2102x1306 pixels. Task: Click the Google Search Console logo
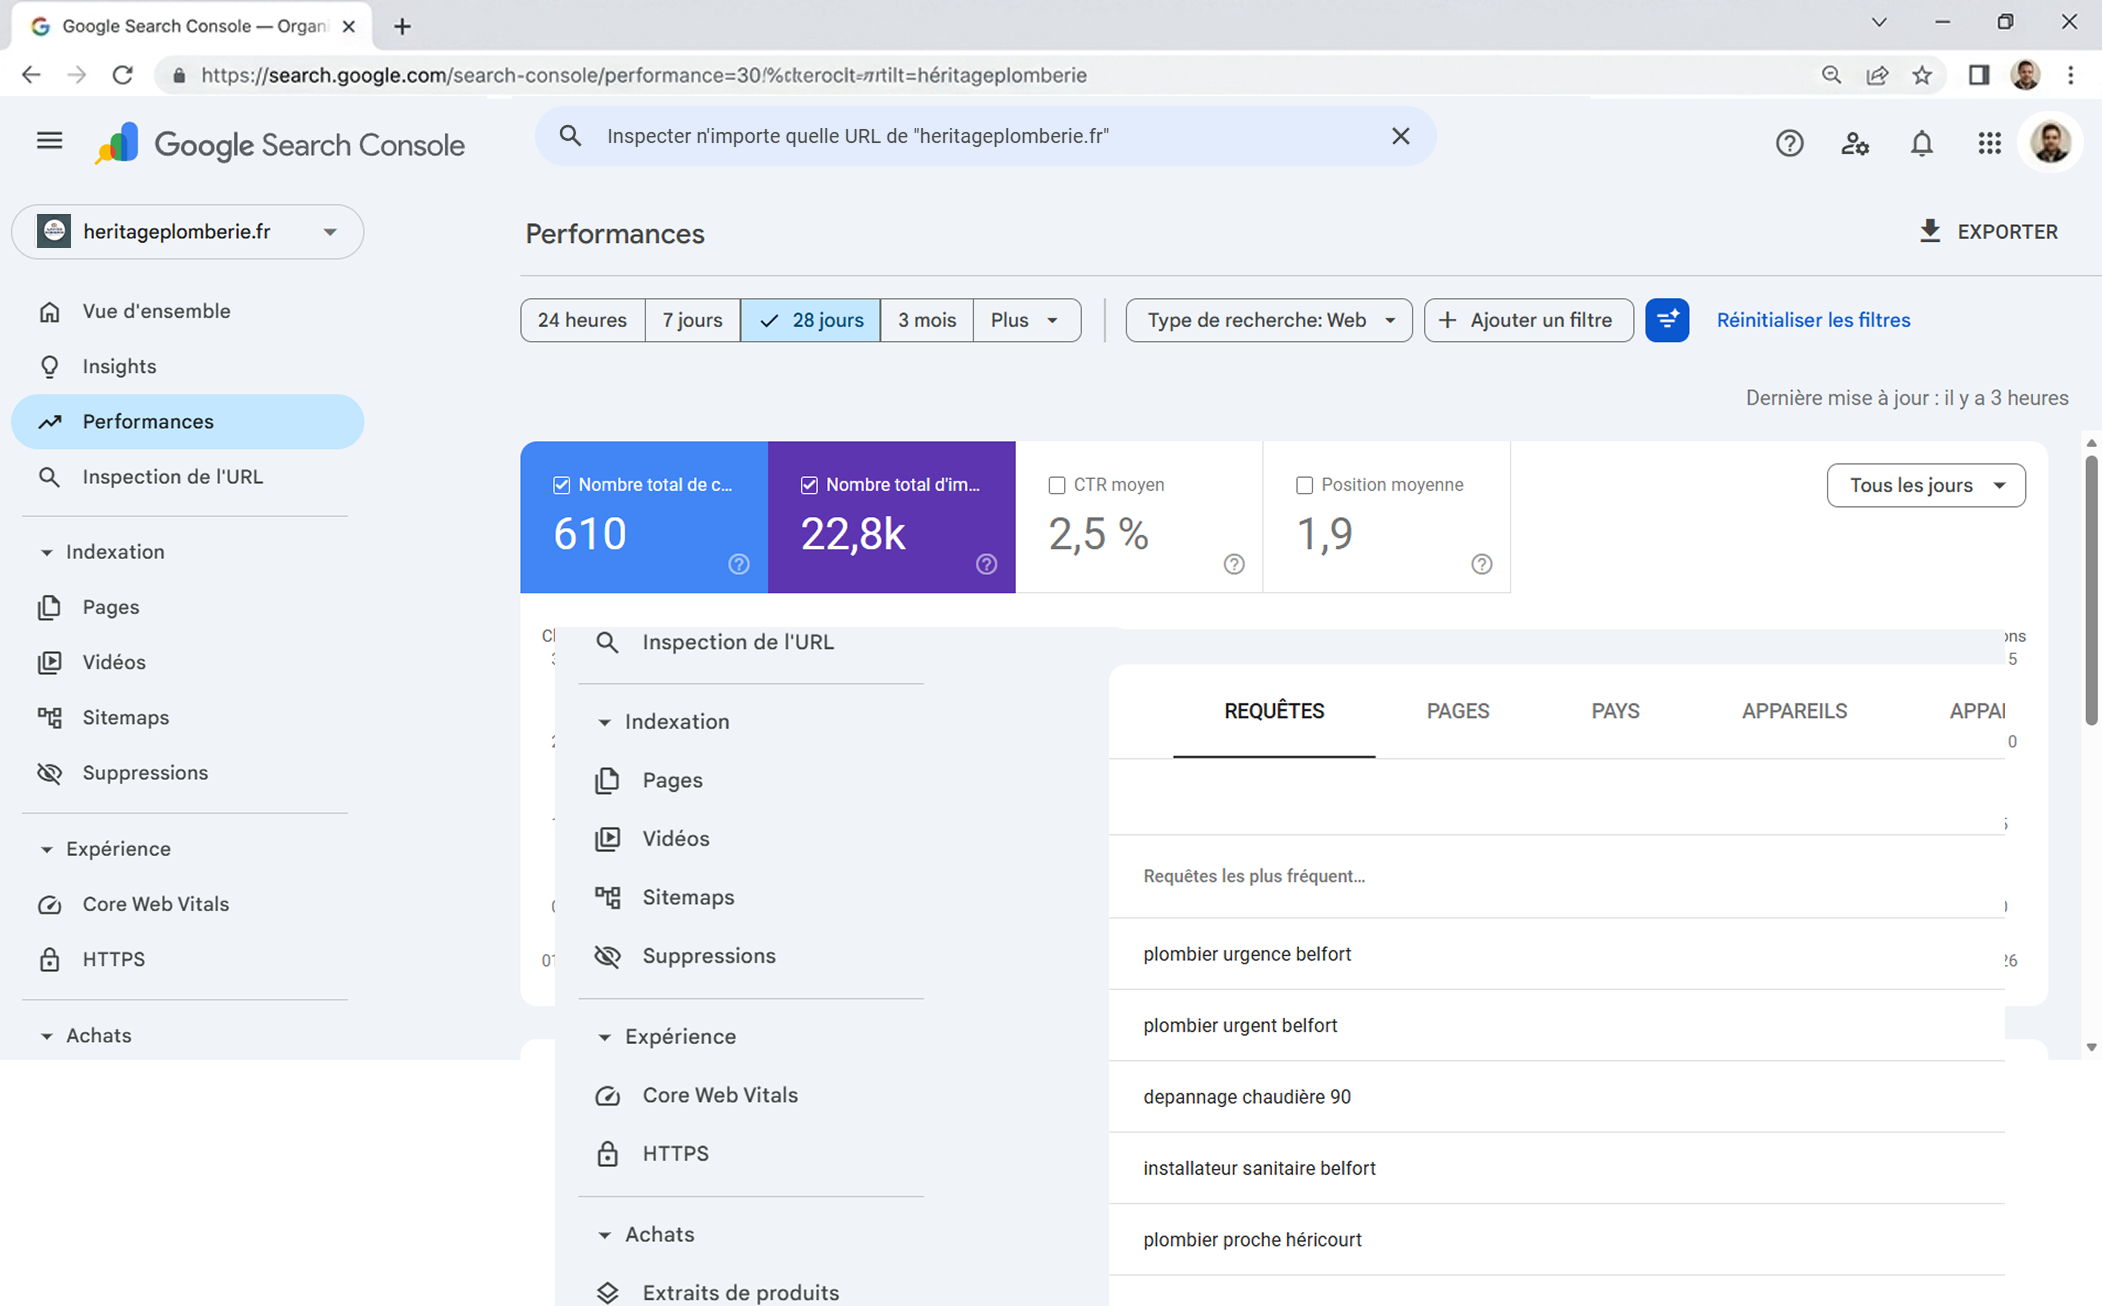[x=280, y=145]
